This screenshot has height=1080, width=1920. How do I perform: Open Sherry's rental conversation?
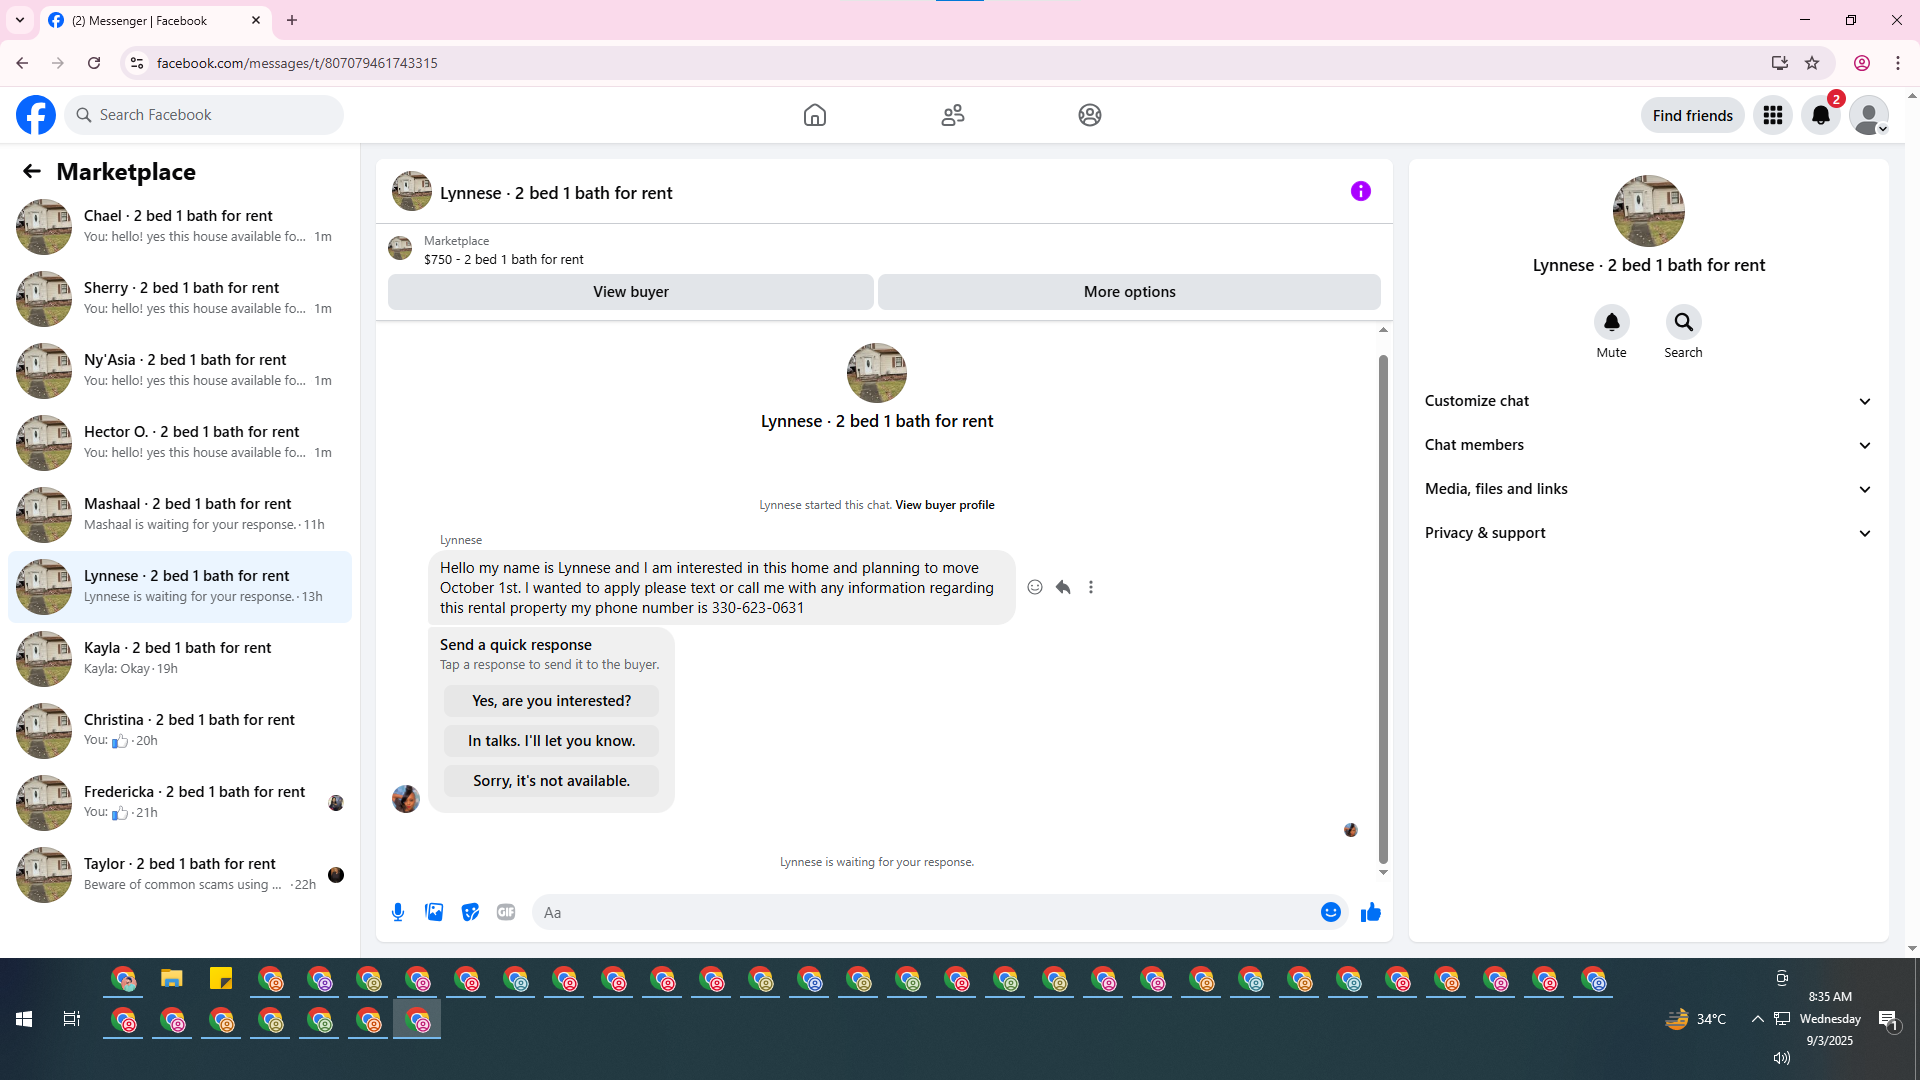[180, 299]
